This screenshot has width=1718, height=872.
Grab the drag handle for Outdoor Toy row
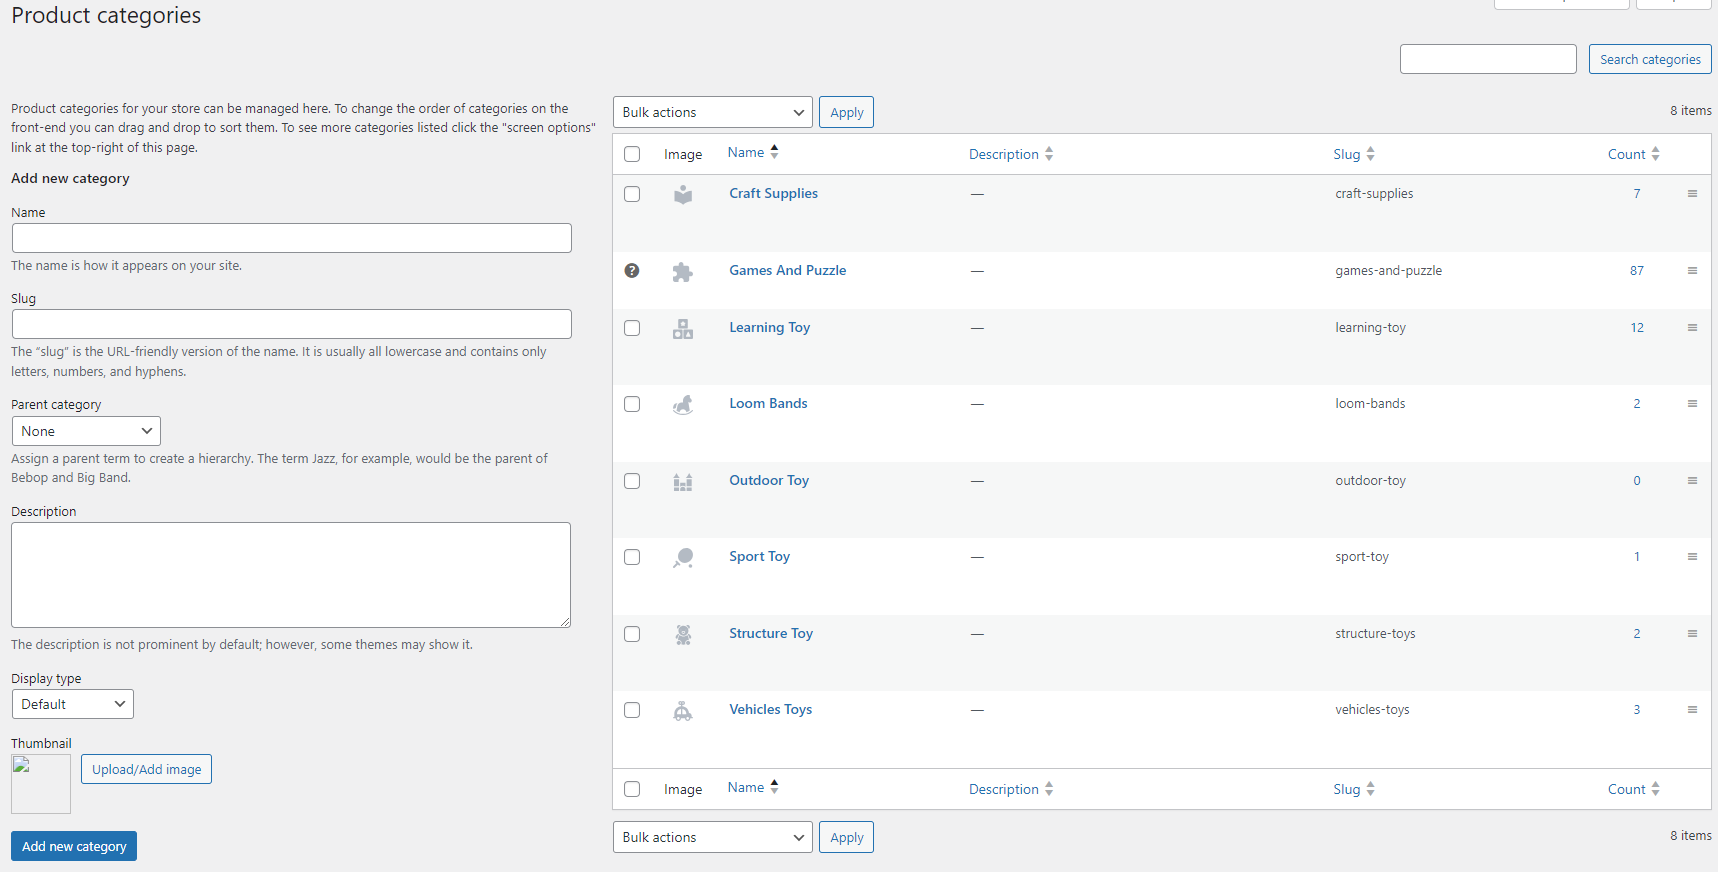(1692, 480)
